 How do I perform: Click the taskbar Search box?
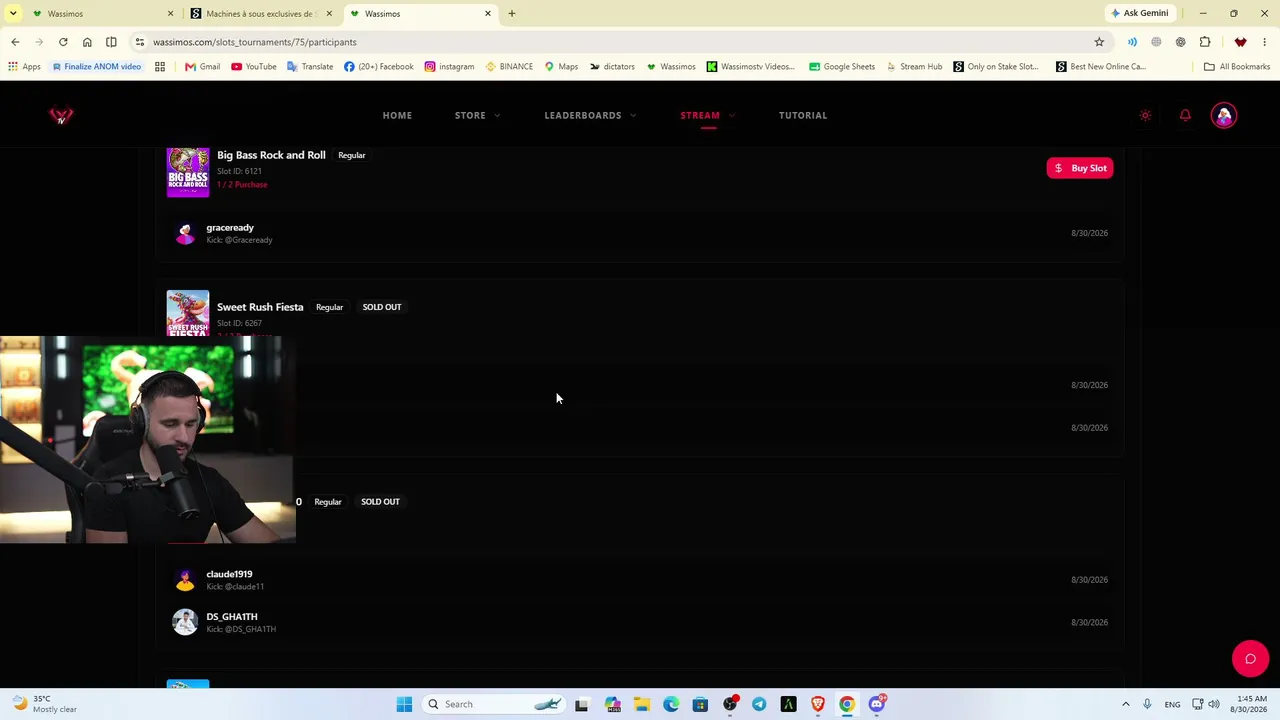point(494,704)
